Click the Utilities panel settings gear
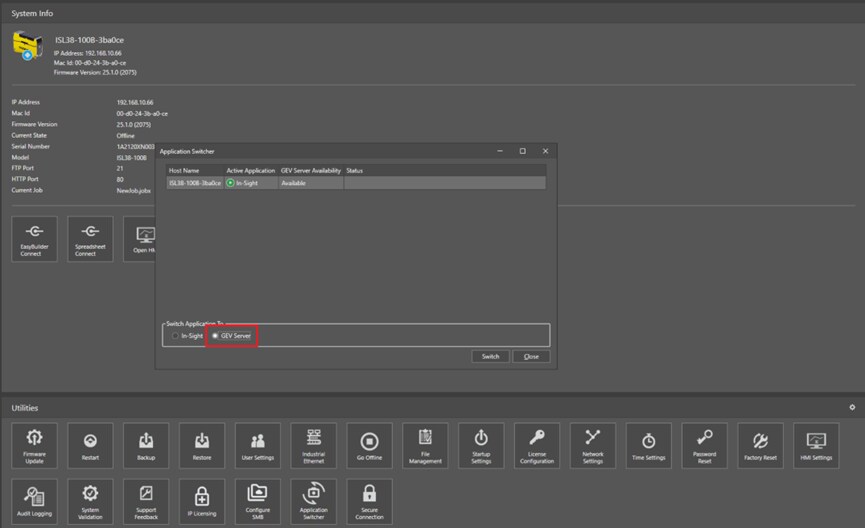Image resolution: width=865 pixels, height=528 pixels. 852,407
